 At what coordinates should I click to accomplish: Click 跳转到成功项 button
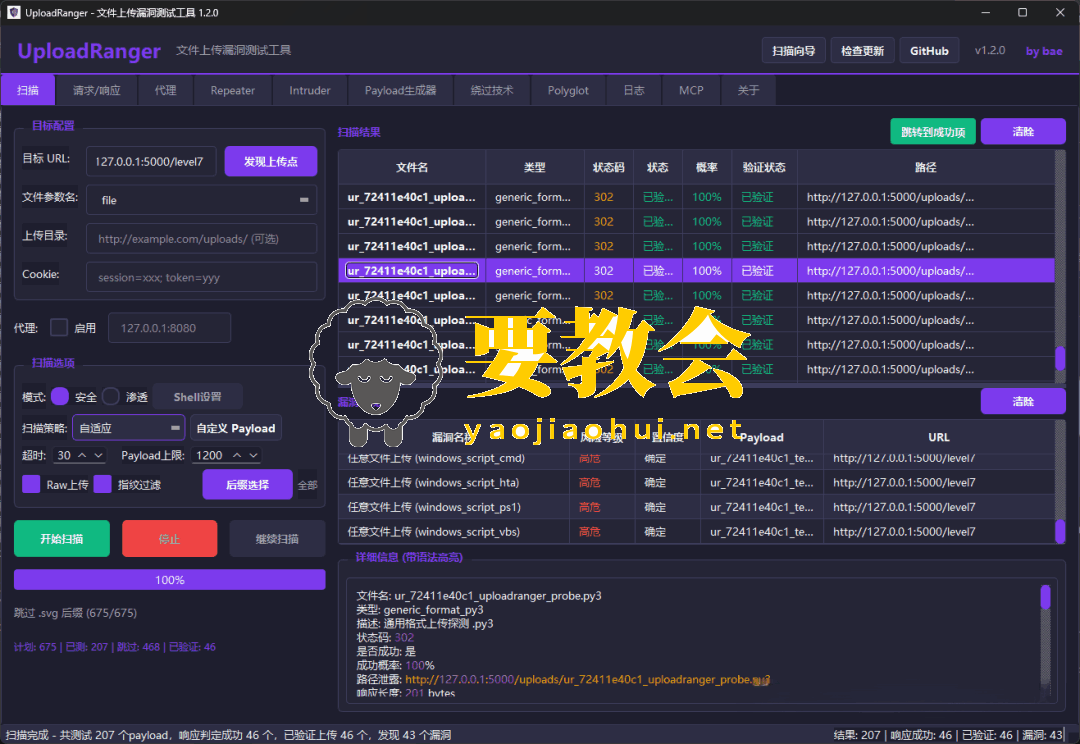[933, 132]
